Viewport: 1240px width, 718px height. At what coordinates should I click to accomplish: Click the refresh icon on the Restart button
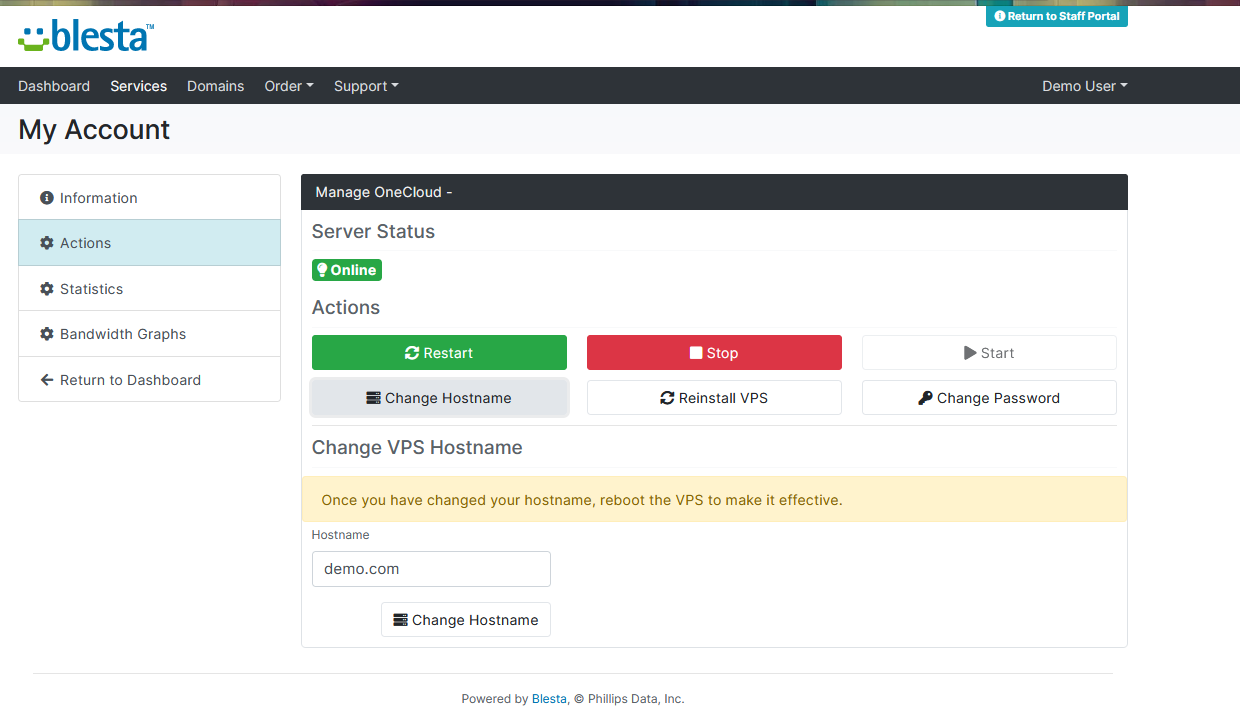tap(412, 353)
